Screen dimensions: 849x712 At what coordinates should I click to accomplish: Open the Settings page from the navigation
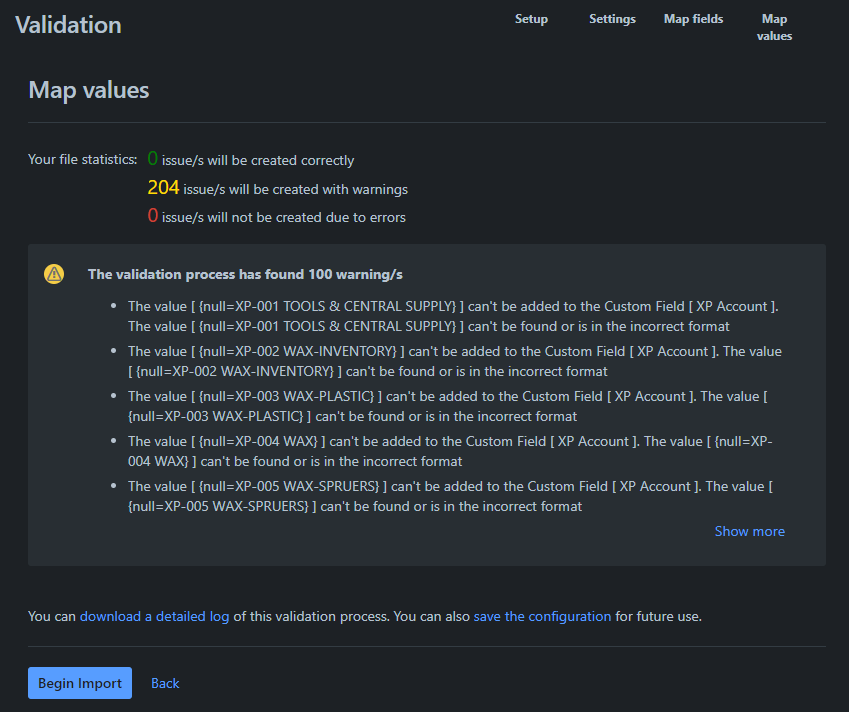(x=612, y=19)
